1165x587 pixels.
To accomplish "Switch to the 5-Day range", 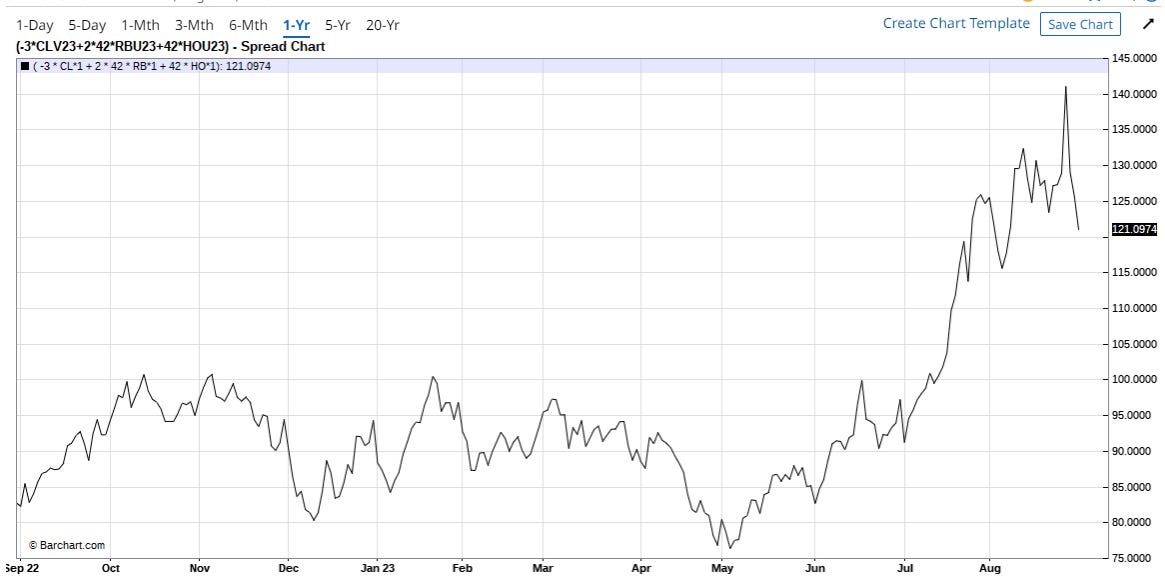I will click(87, 25).
